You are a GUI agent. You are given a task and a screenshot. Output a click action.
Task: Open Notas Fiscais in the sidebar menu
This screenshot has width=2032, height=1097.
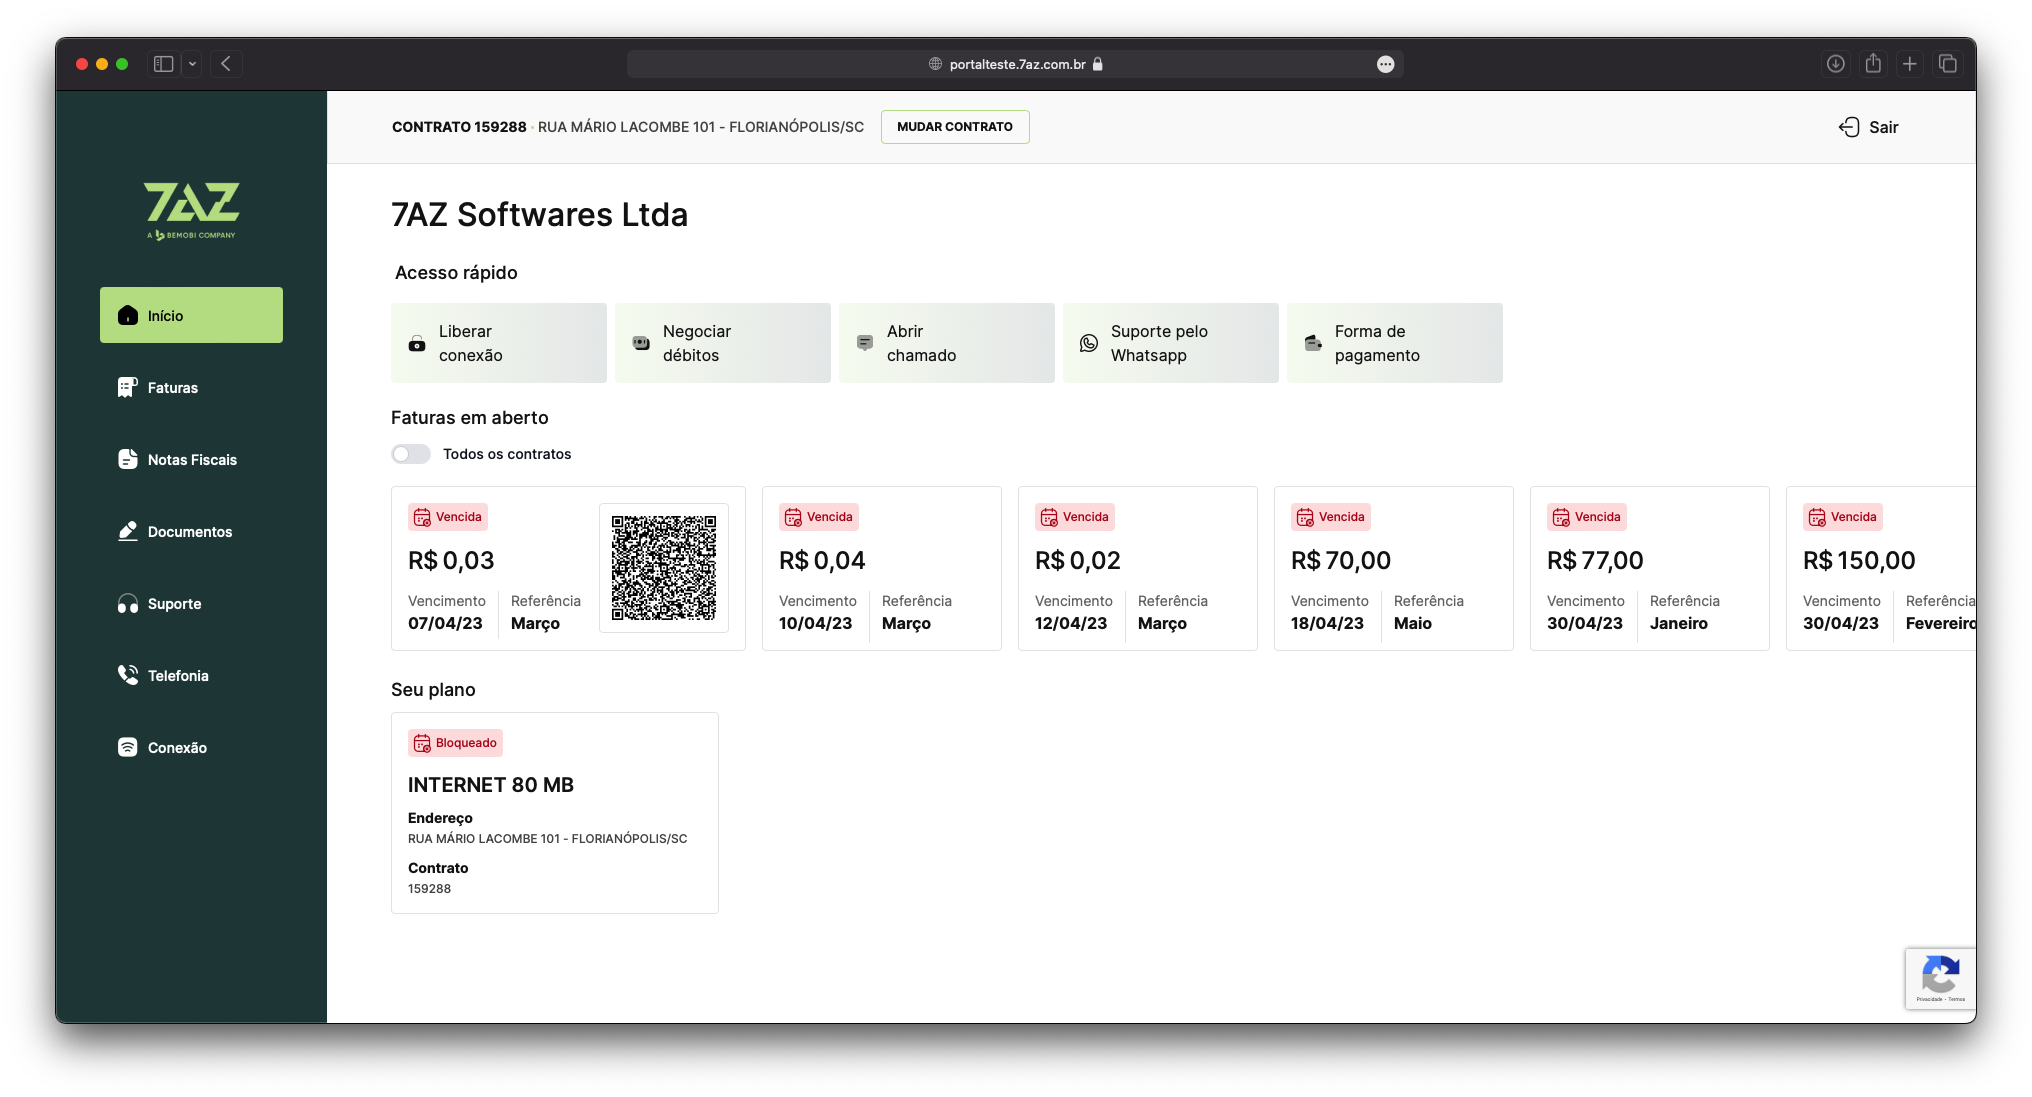tap(191, 459)
